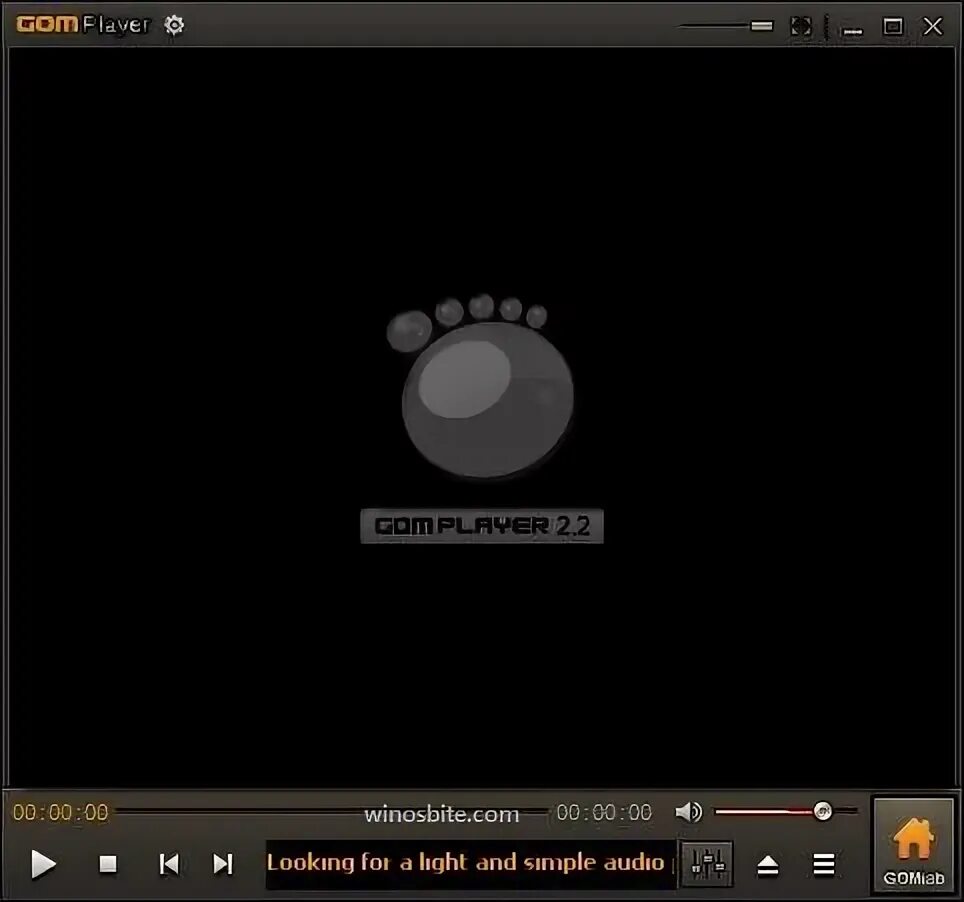
Task: Click the 'Looking for a light and simple audio' banner
Action: (x=470, y=864)
